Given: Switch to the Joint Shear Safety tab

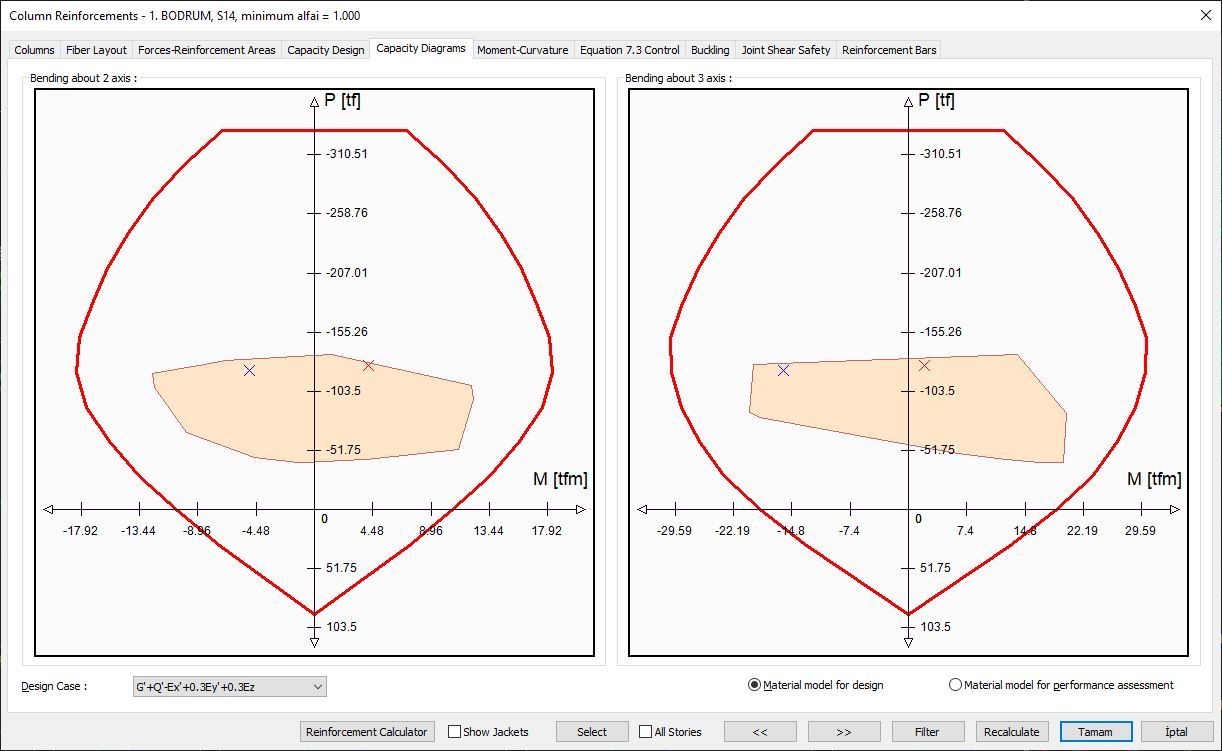Looking at the screenshot, I should (x=786, y=49).
